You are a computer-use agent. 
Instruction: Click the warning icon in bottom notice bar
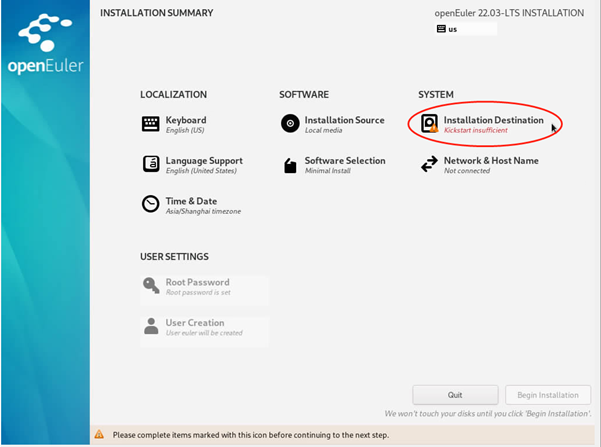pos(99,434)
